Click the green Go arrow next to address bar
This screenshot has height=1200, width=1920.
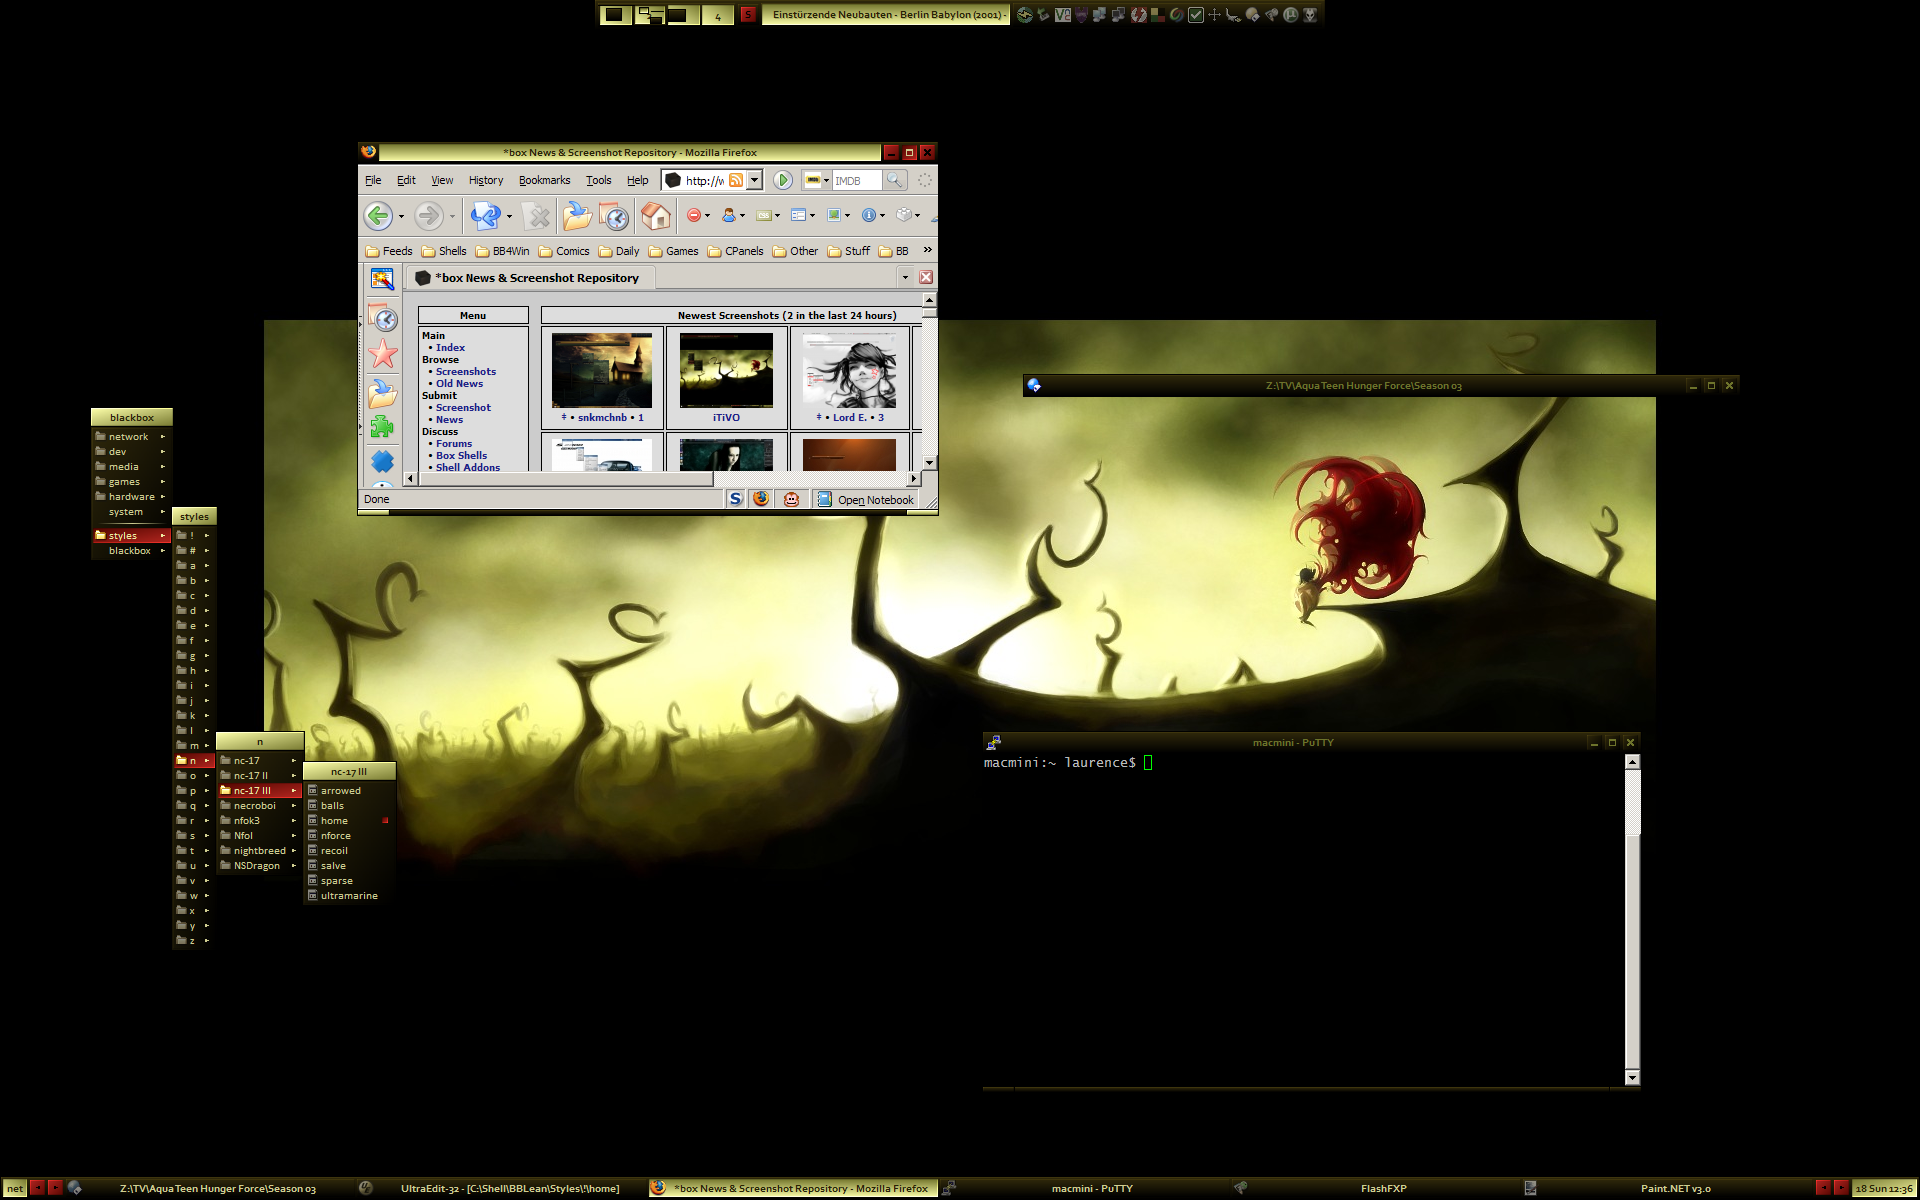pyautogui.click(x=783, y=180)
